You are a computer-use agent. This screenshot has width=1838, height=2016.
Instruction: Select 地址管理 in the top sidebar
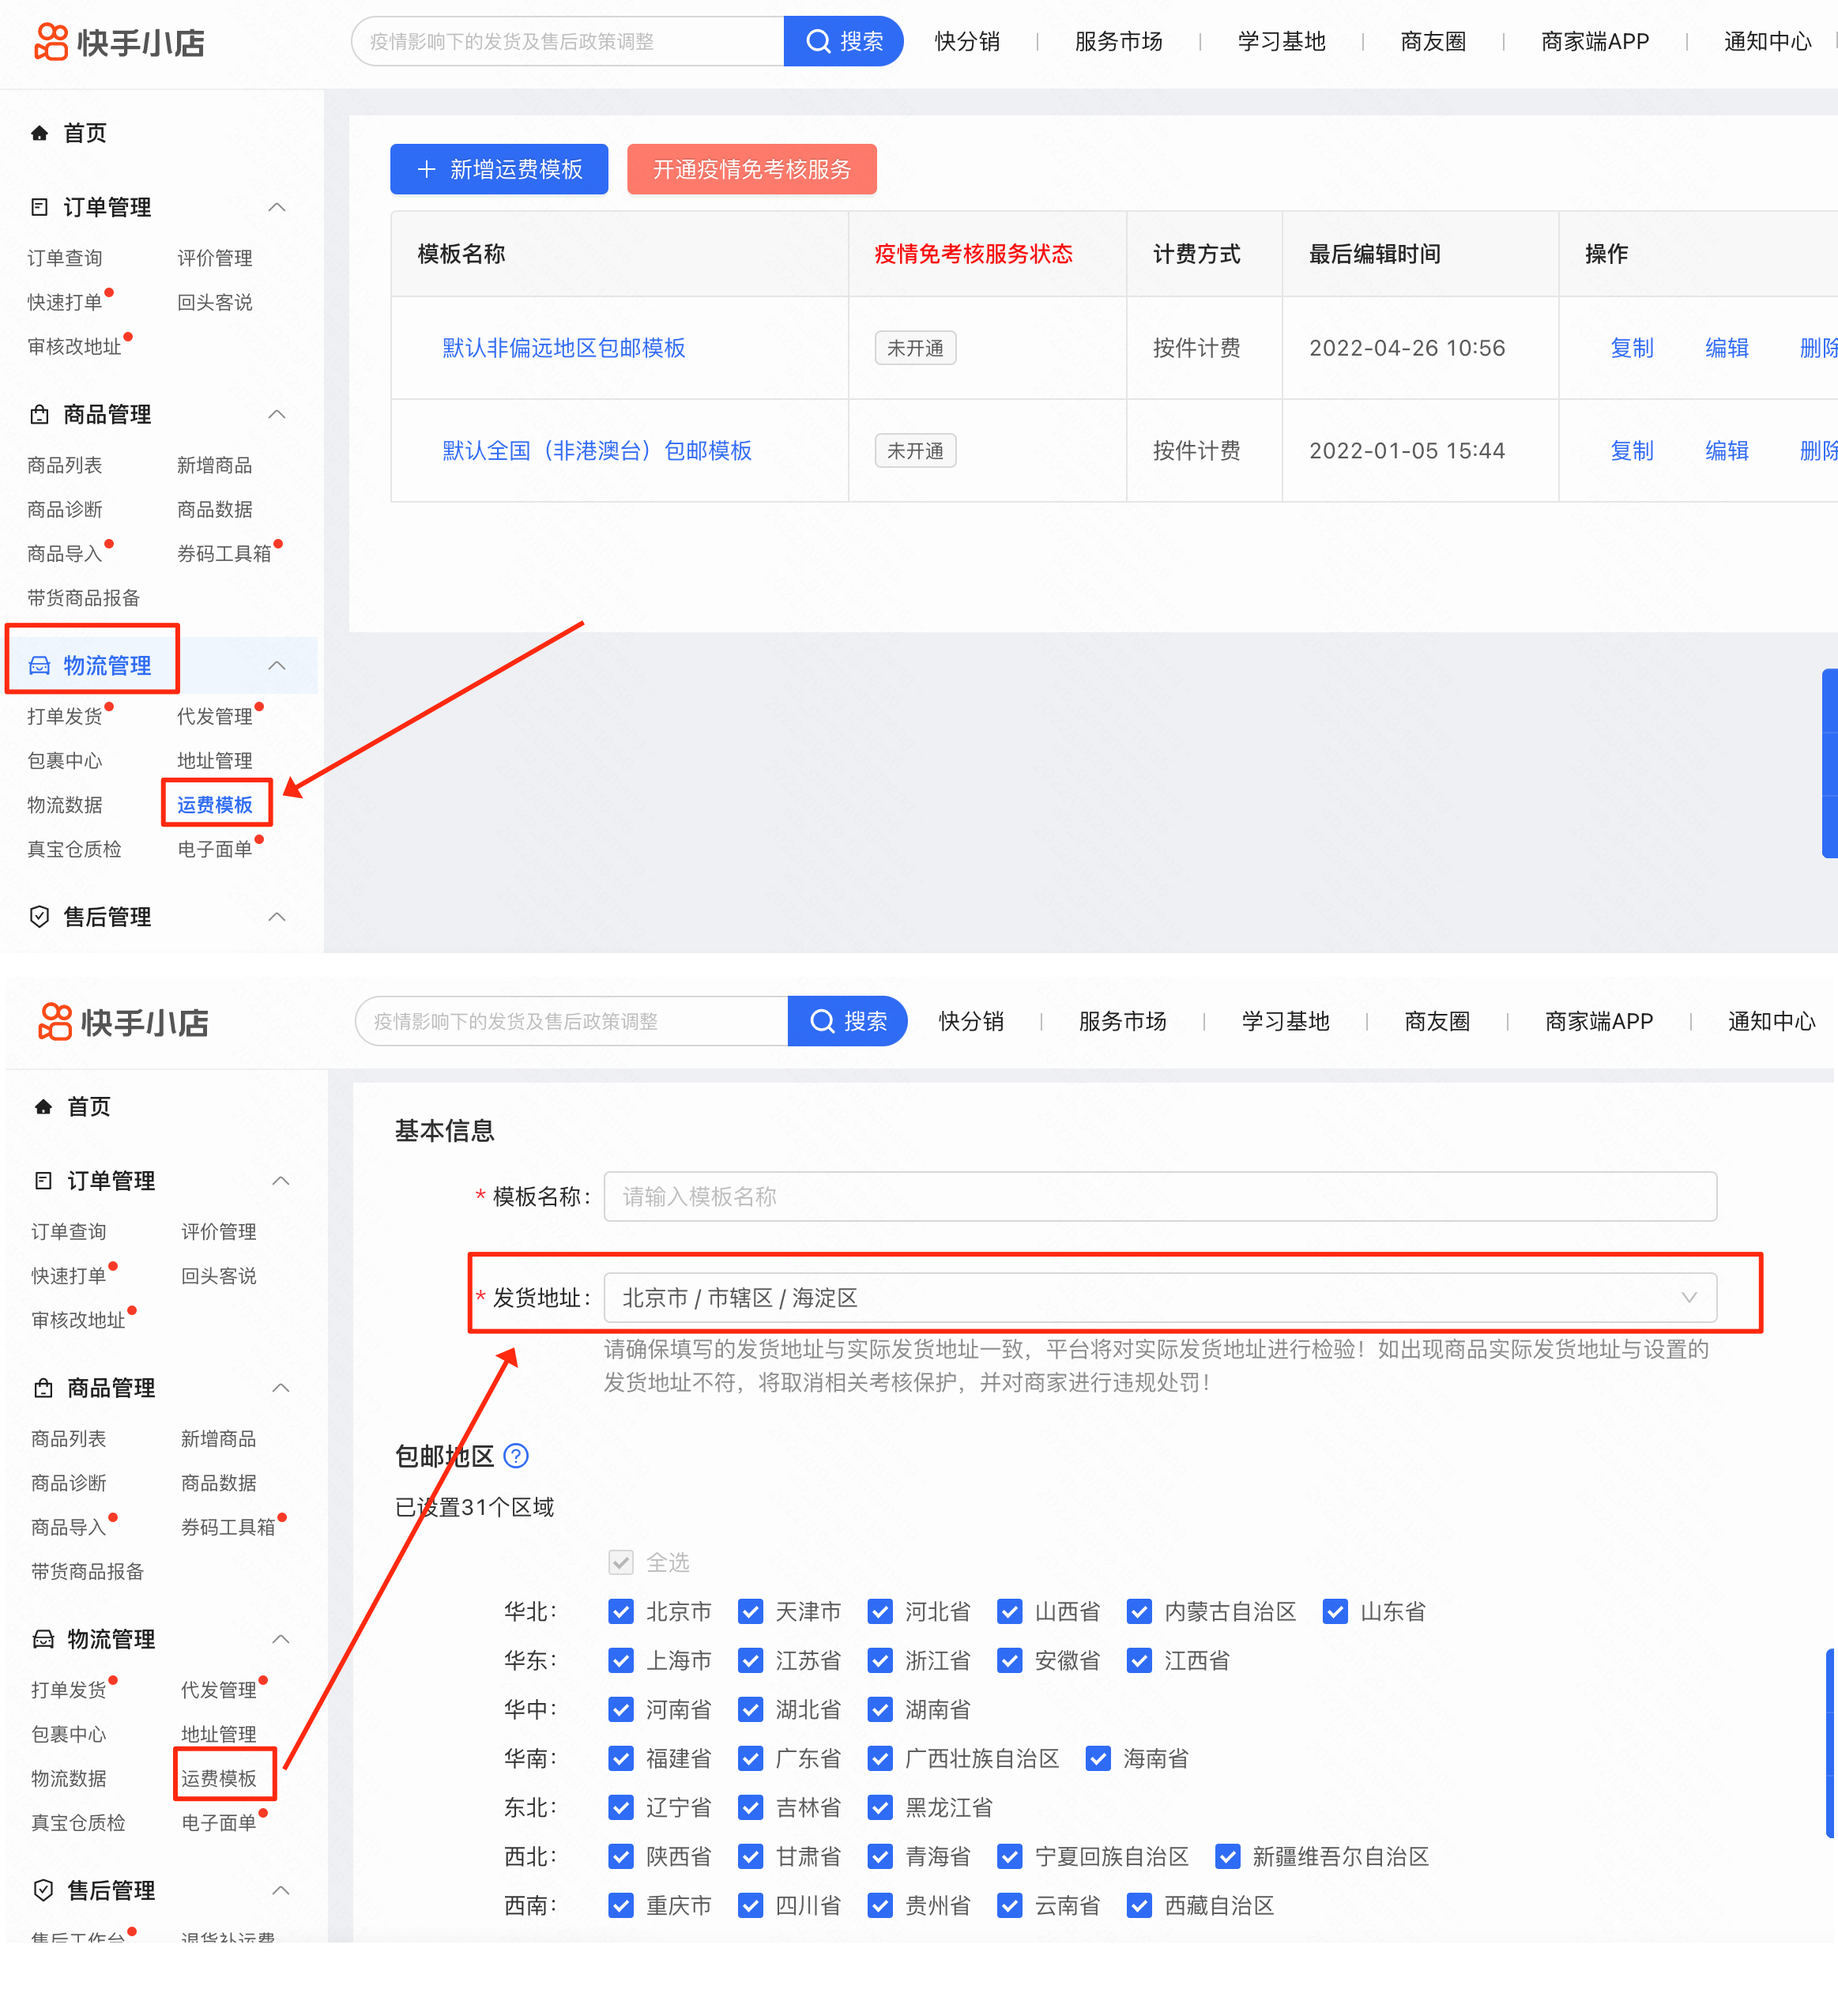tap(215, 760)
